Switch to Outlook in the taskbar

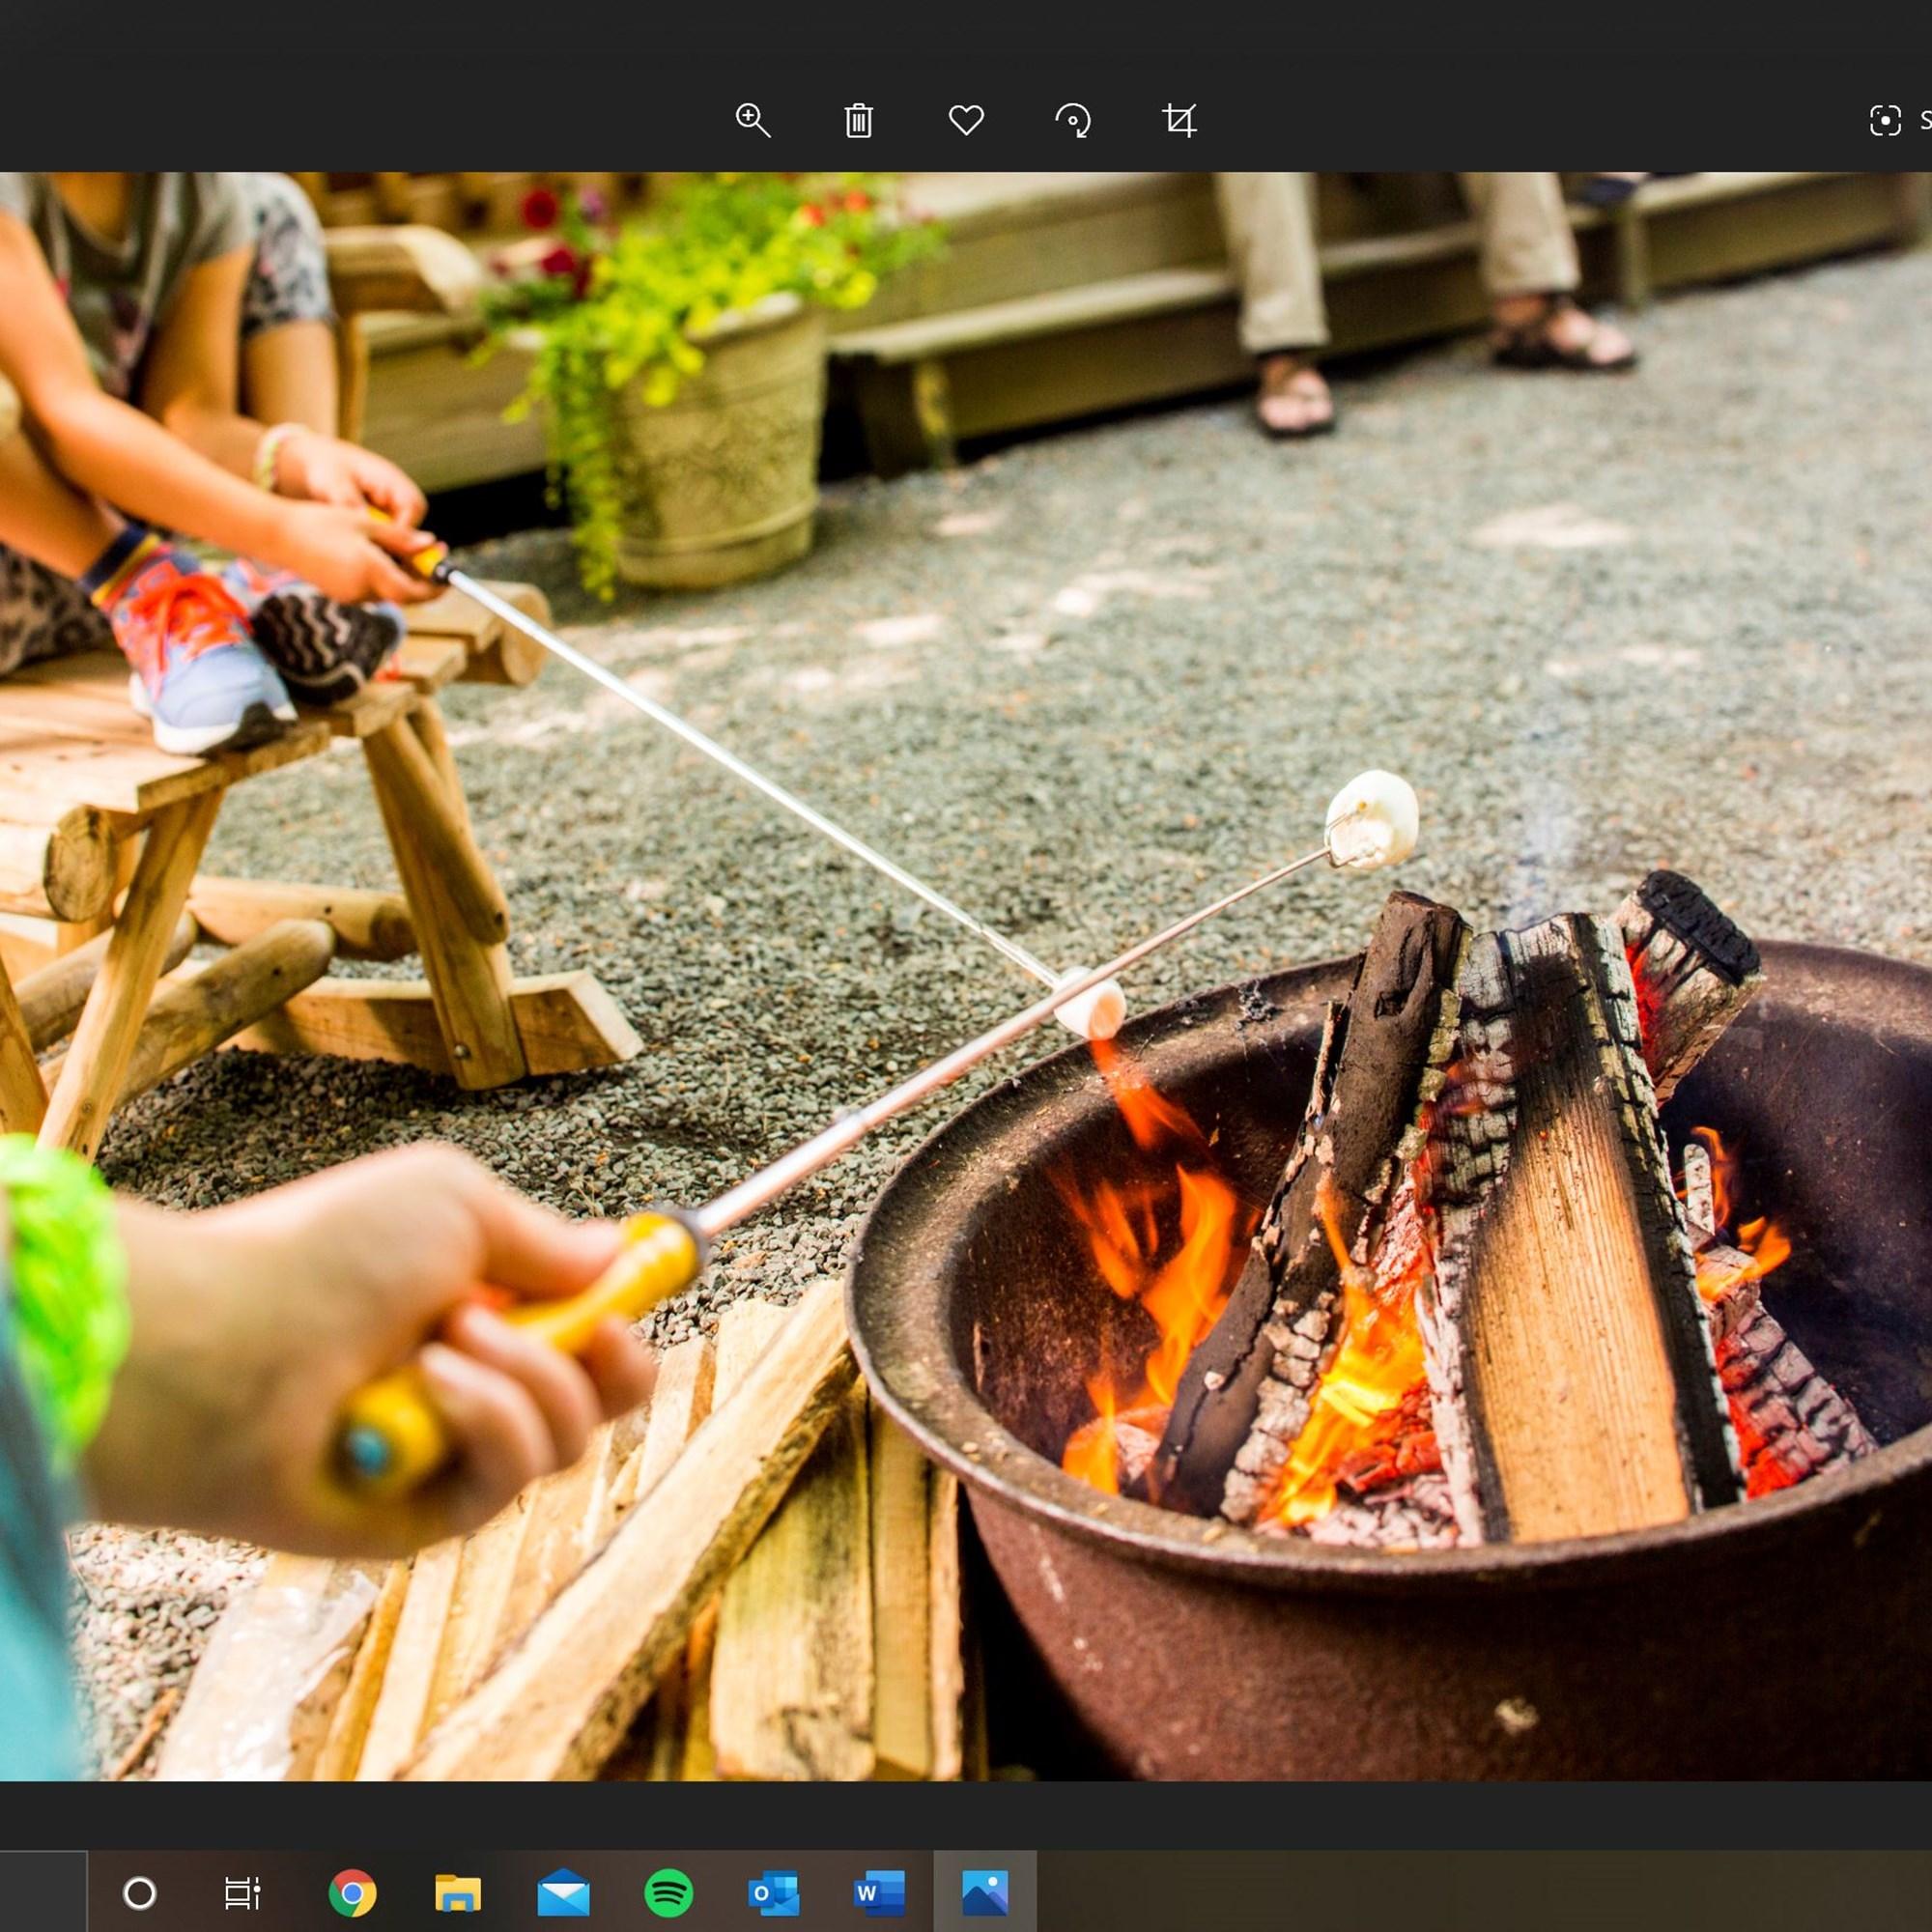(x=773, y=1892)
